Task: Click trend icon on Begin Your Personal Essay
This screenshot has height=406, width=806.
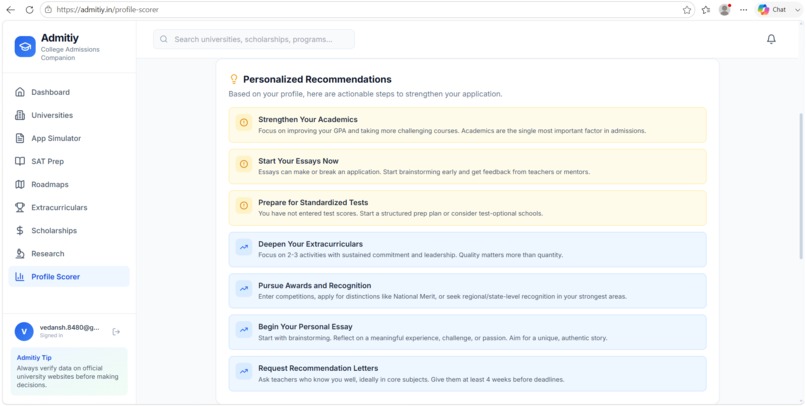Action: (244, 329)
